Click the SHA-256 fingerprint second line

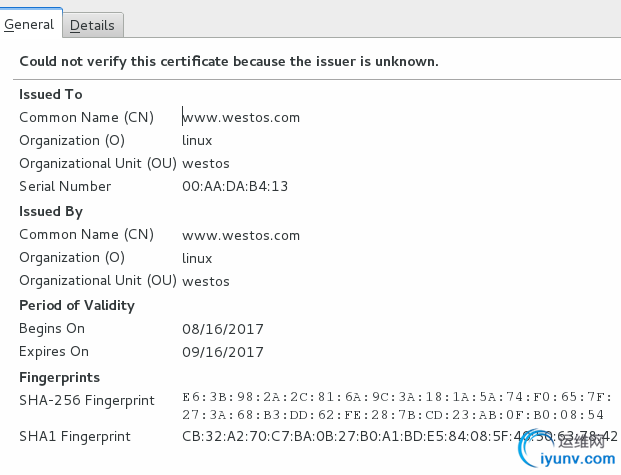393,415
